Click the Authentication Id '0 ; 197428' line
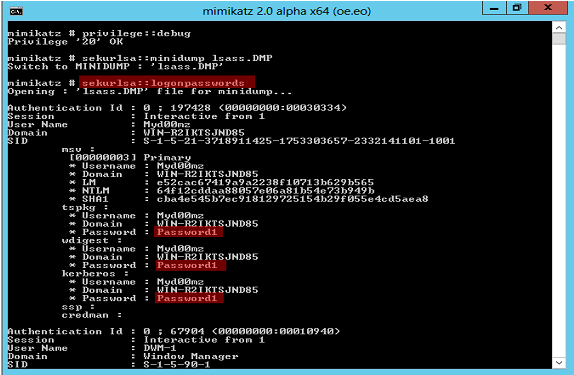 point(177,108)
